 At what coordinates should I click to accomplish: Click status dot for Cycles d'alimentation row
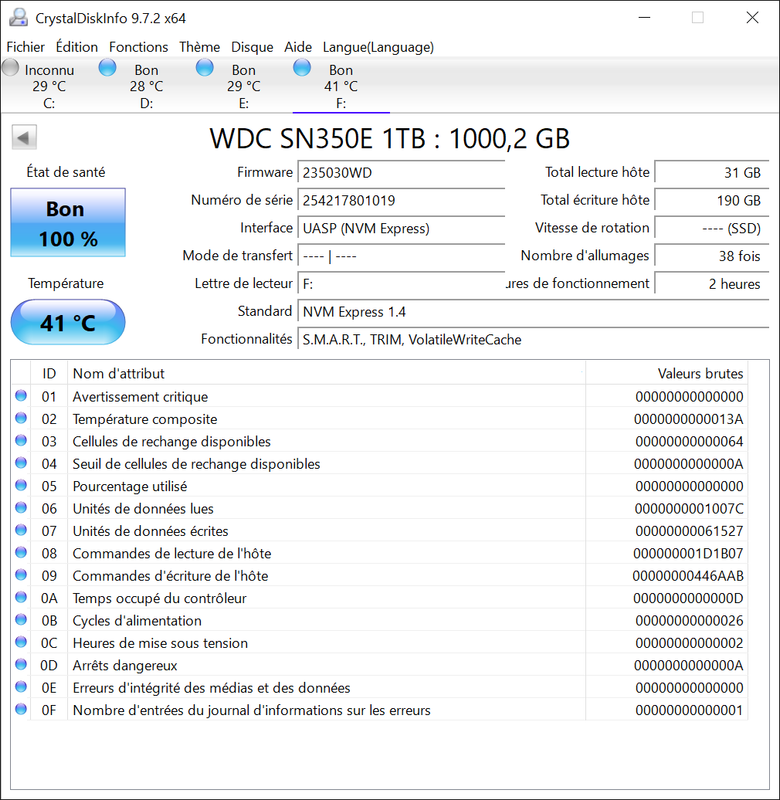21,619
